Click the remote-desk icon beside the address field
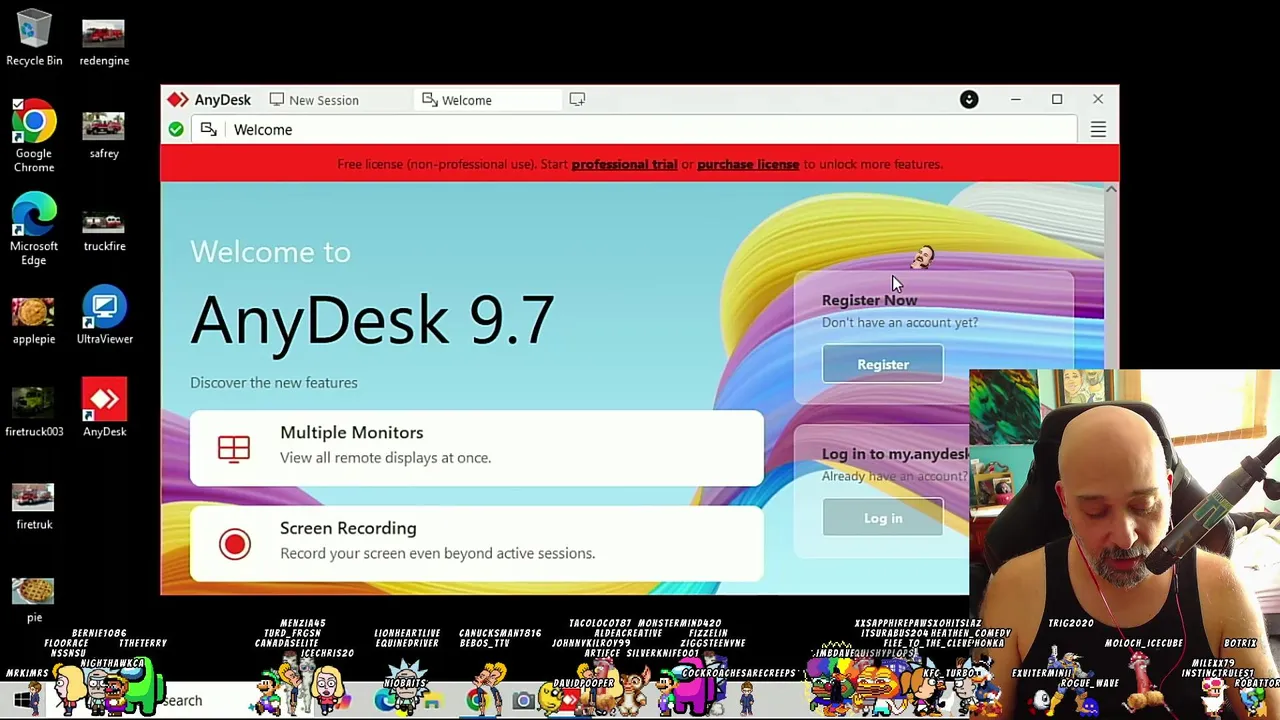 pyautogui.click(x=208, y=129)
